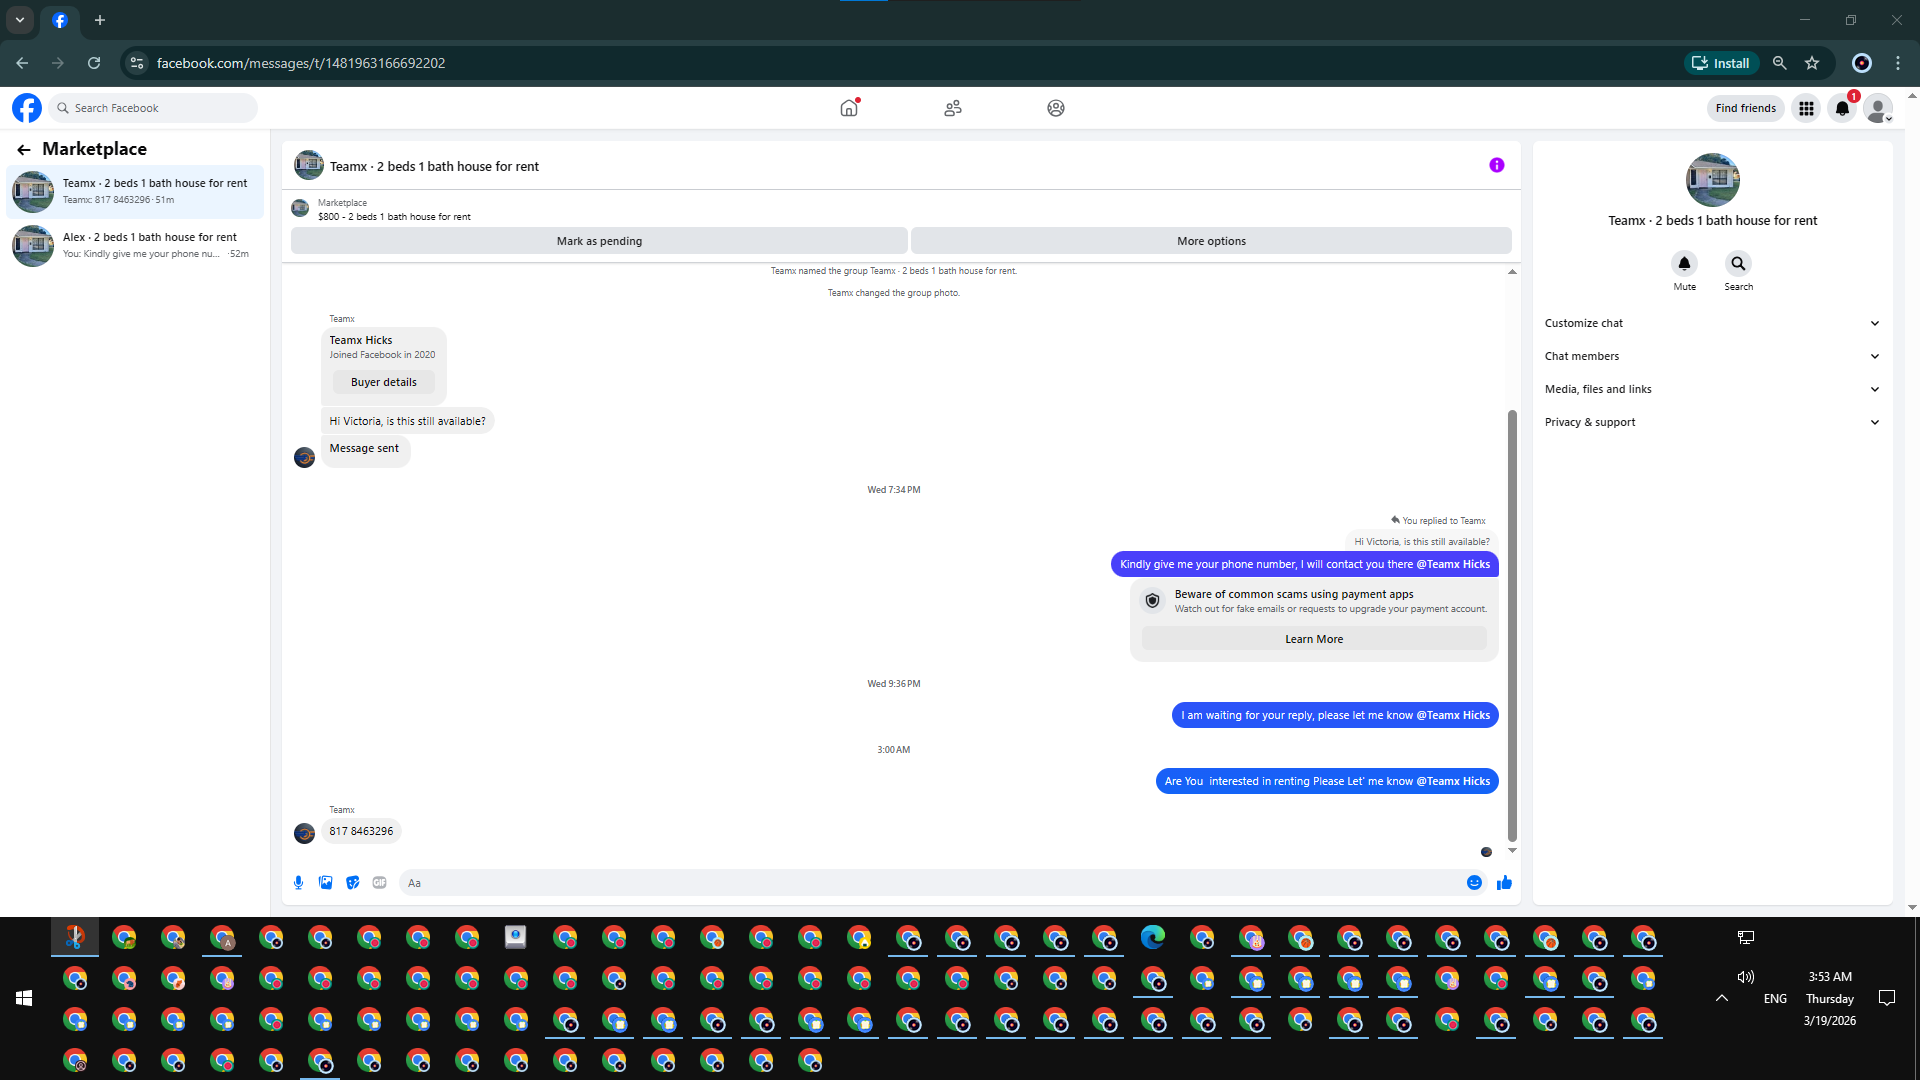The image size is (1920, 1080).
Task: Attach a photo using the image icon
Action: 325,882
